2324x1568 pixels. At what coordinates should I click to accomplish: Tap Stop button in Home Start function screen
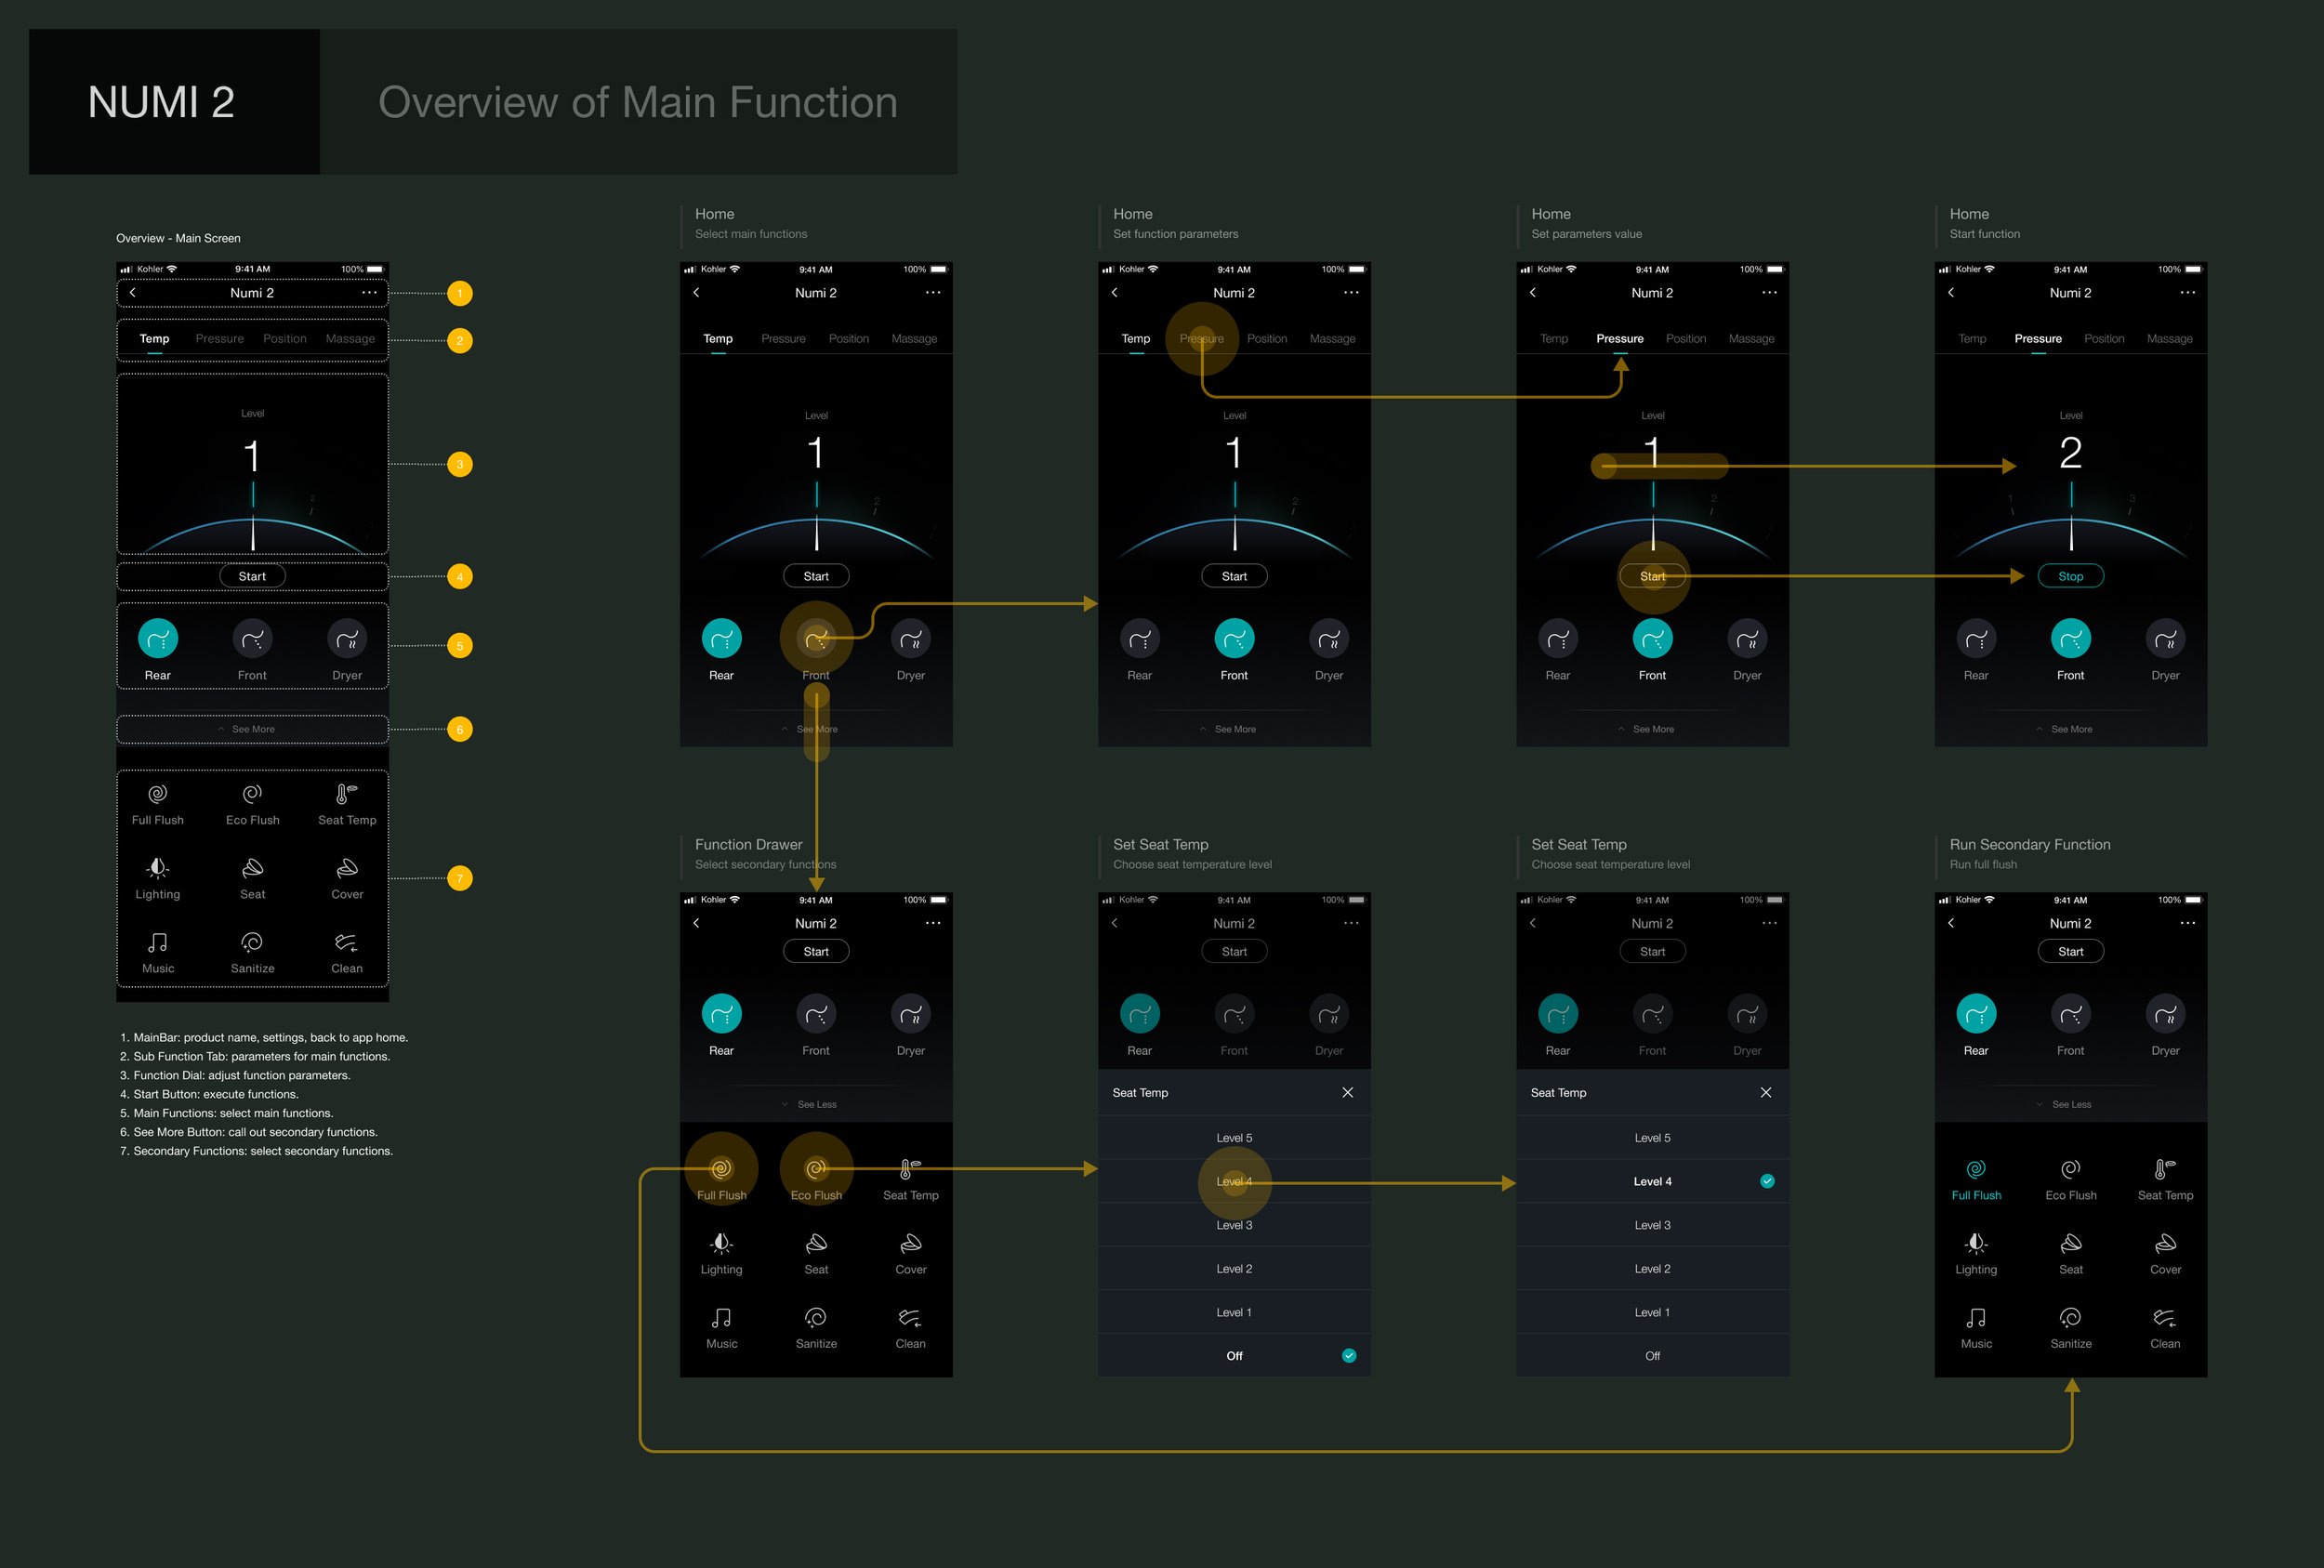(x=2071, y=576)
